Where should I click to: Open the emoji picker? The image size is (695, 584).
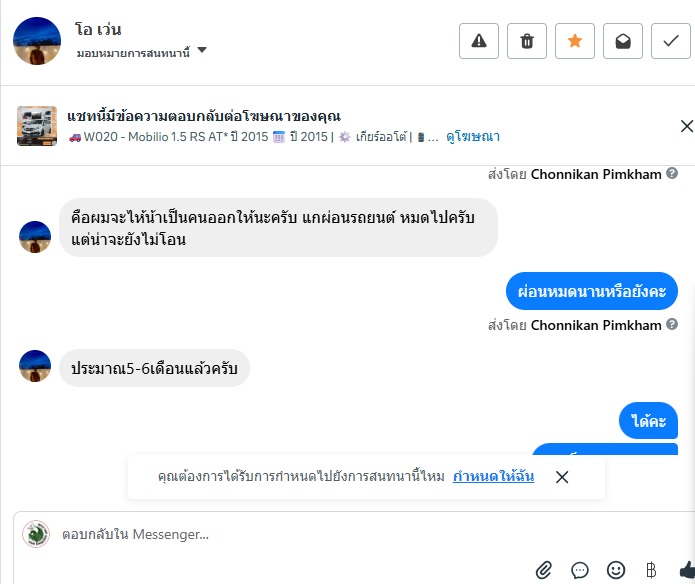coord(616,570)
